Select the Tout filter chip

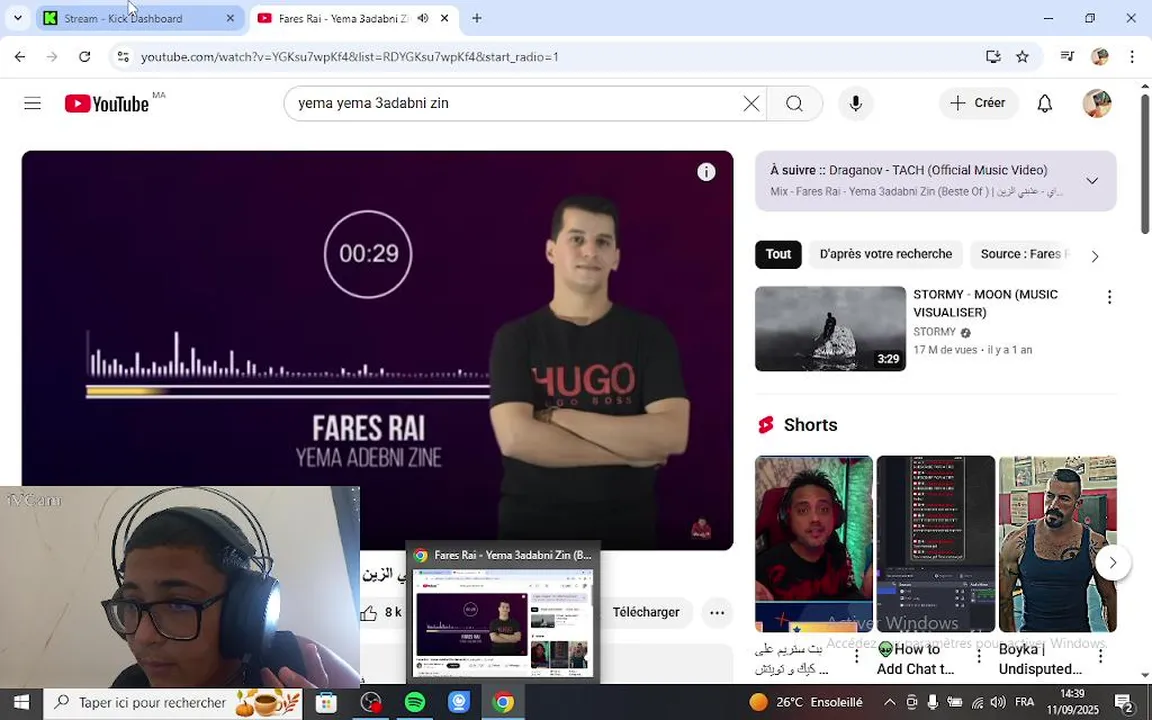pos(778,254)
